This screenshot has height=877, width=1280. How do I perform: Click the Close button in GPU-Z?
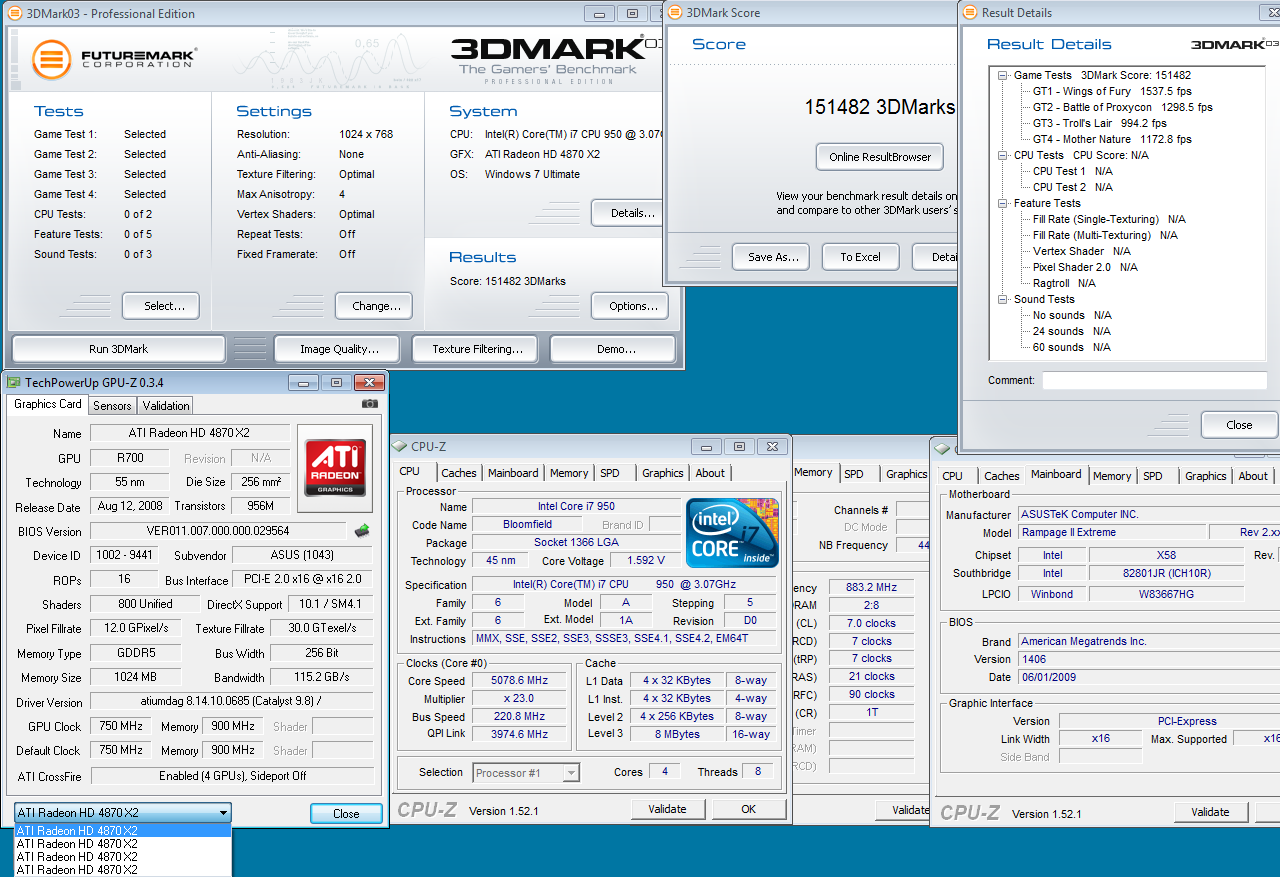pos(346,814)
